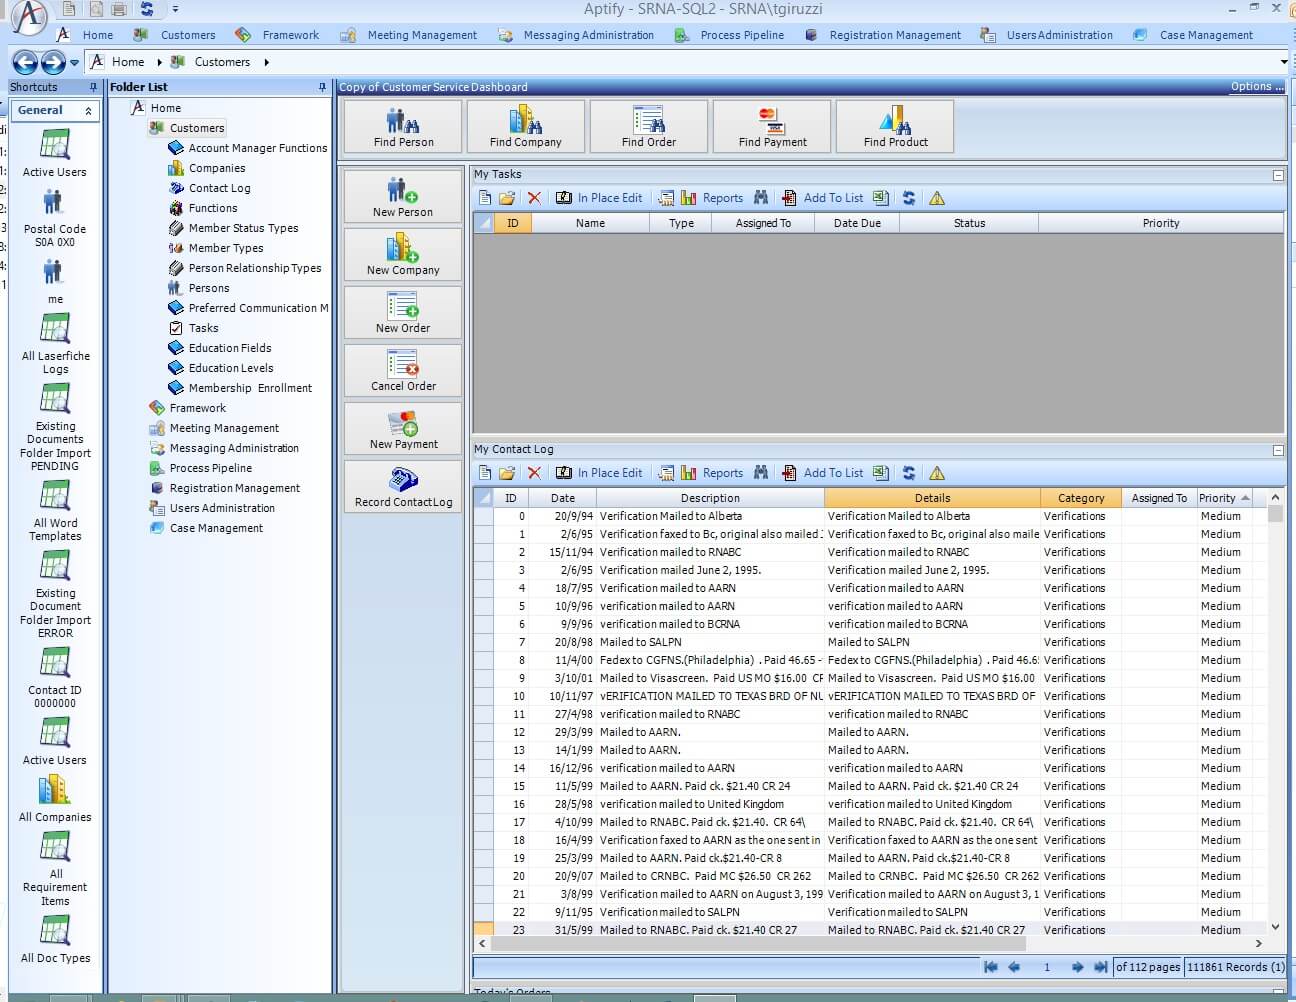Open the dashboard Options link

point(1256,87)
